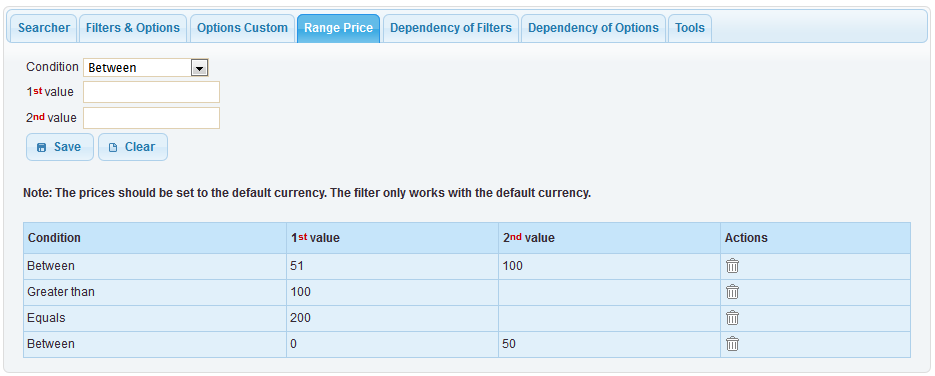Select the Range Price tab

click(338, 28)
